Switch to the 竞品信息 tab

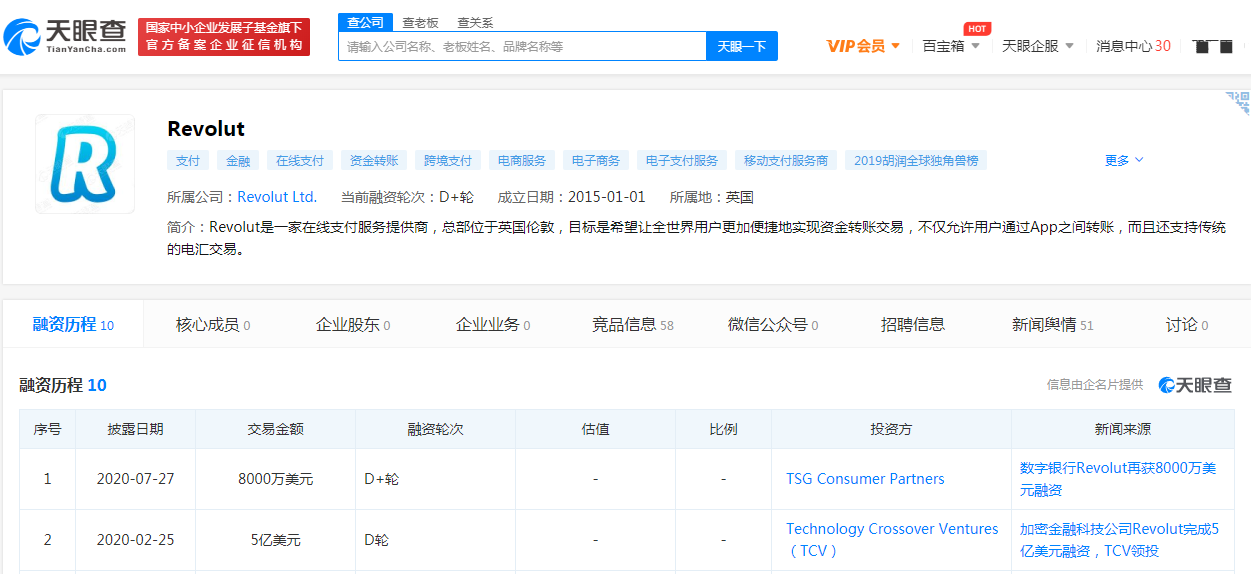point(633,324)
